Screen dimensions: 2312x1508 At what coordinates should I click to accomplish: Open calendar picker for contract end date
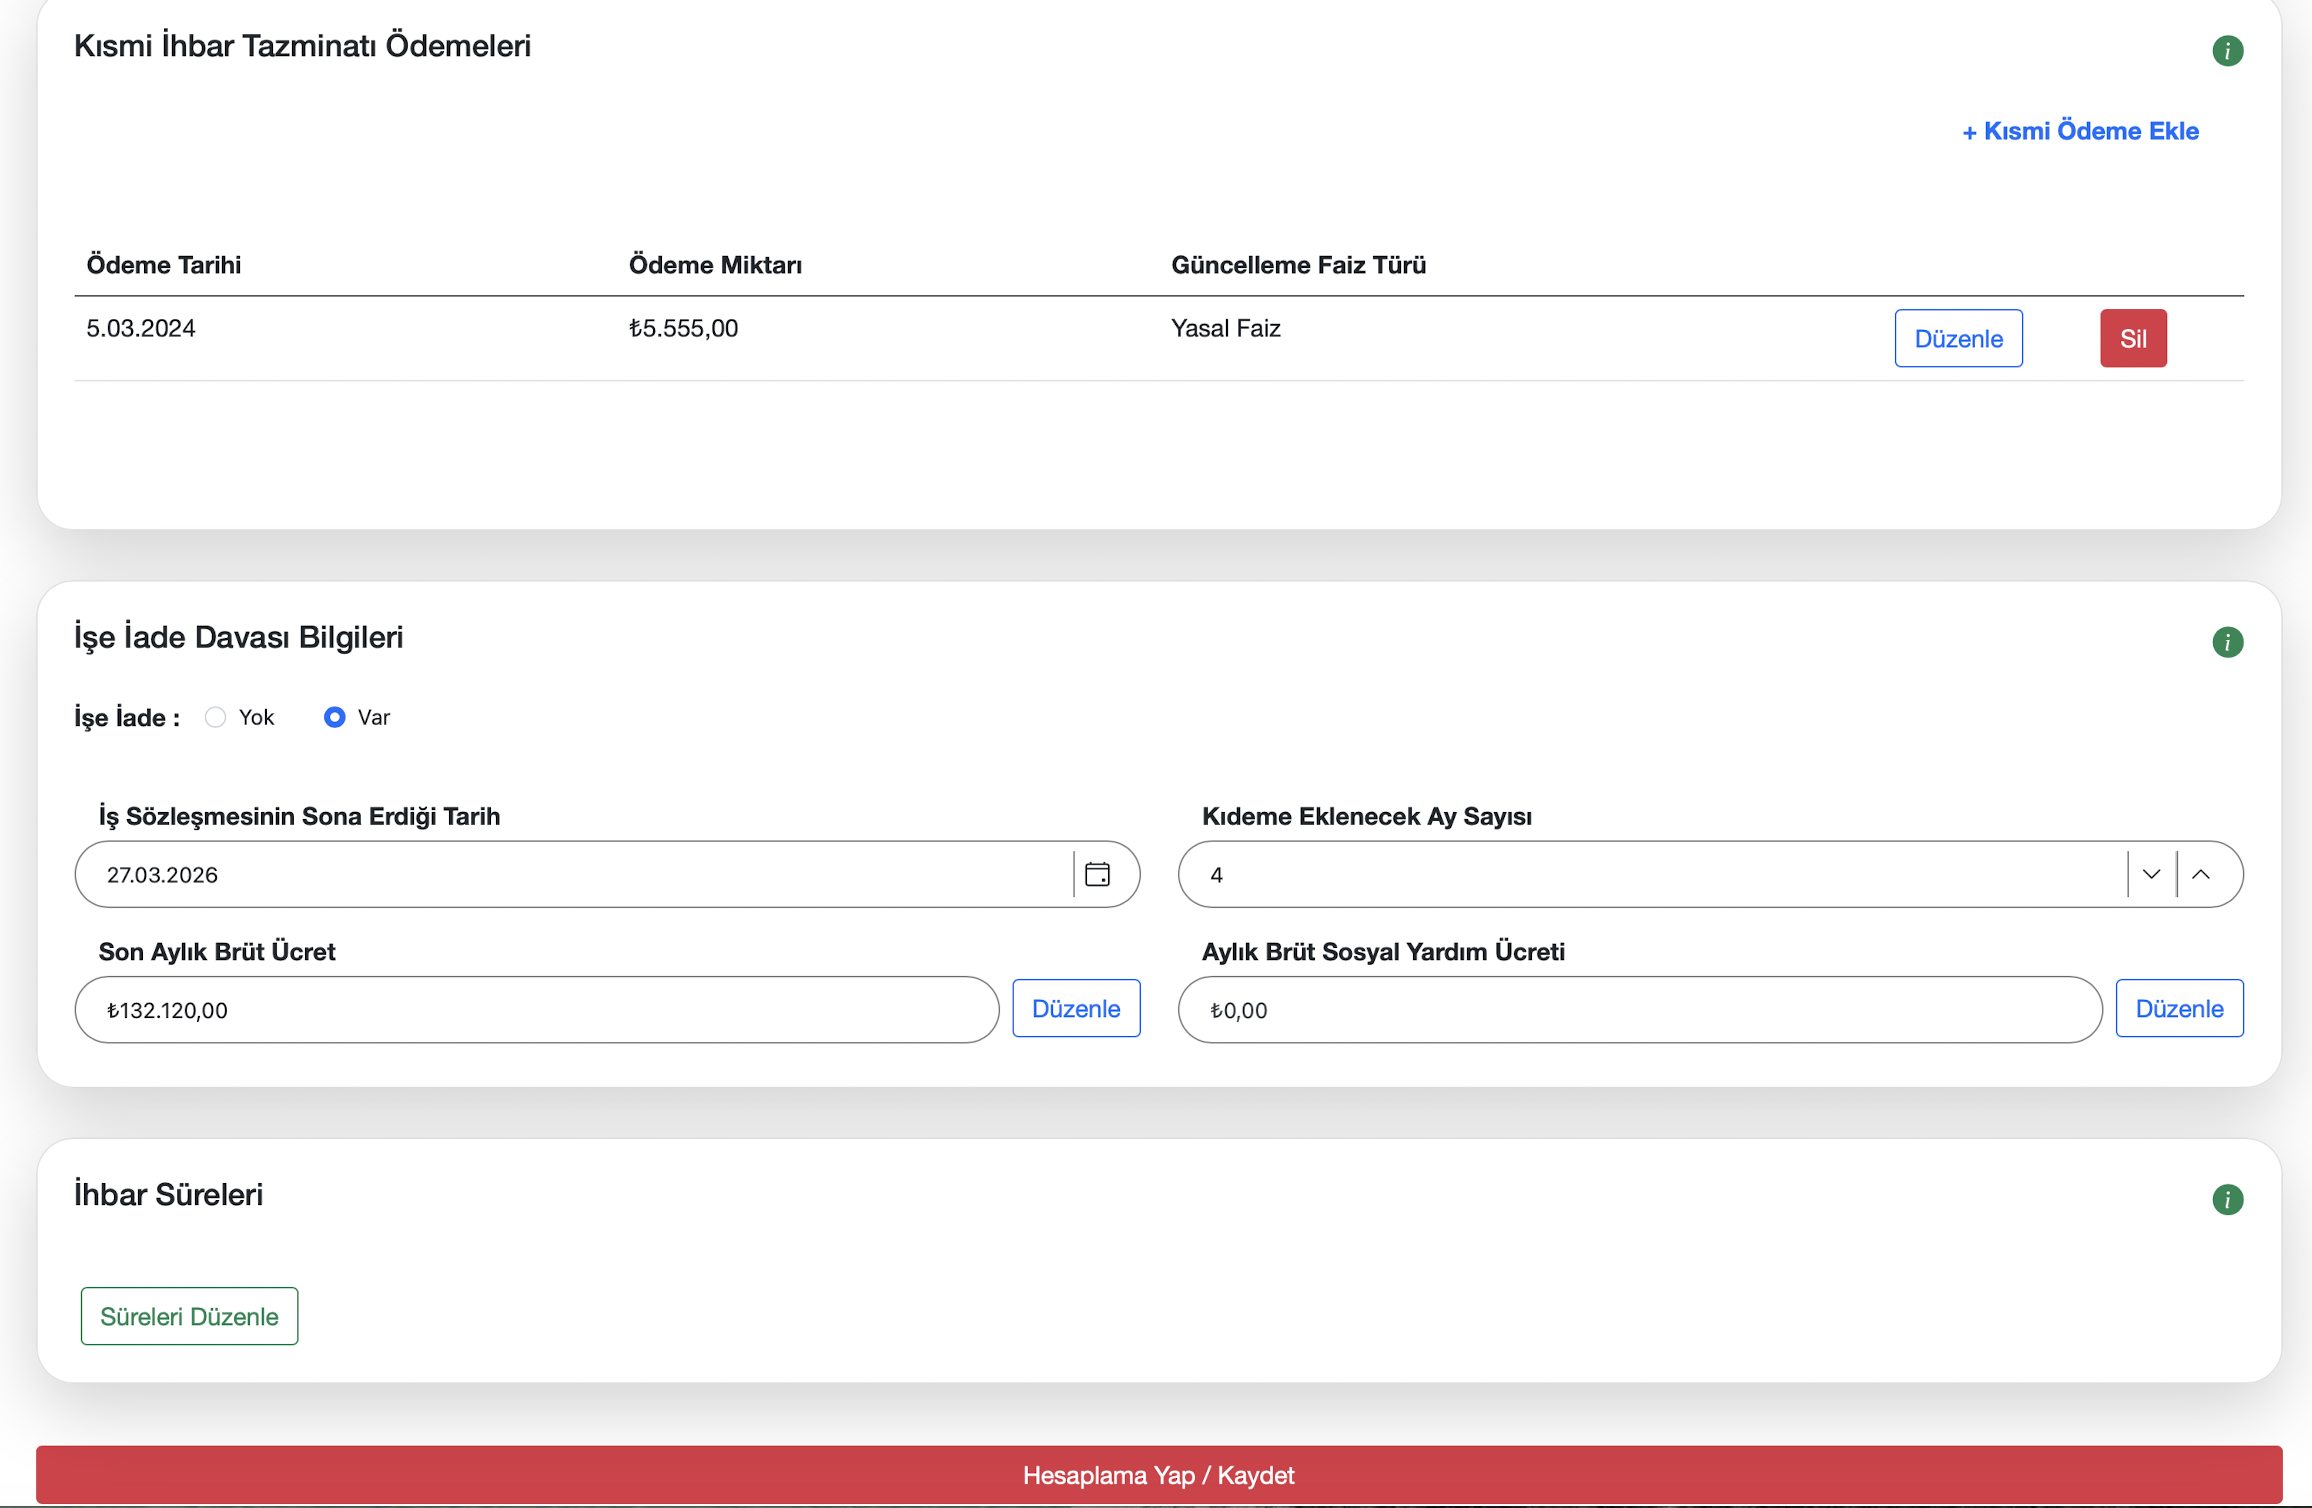coord(1097,875)
